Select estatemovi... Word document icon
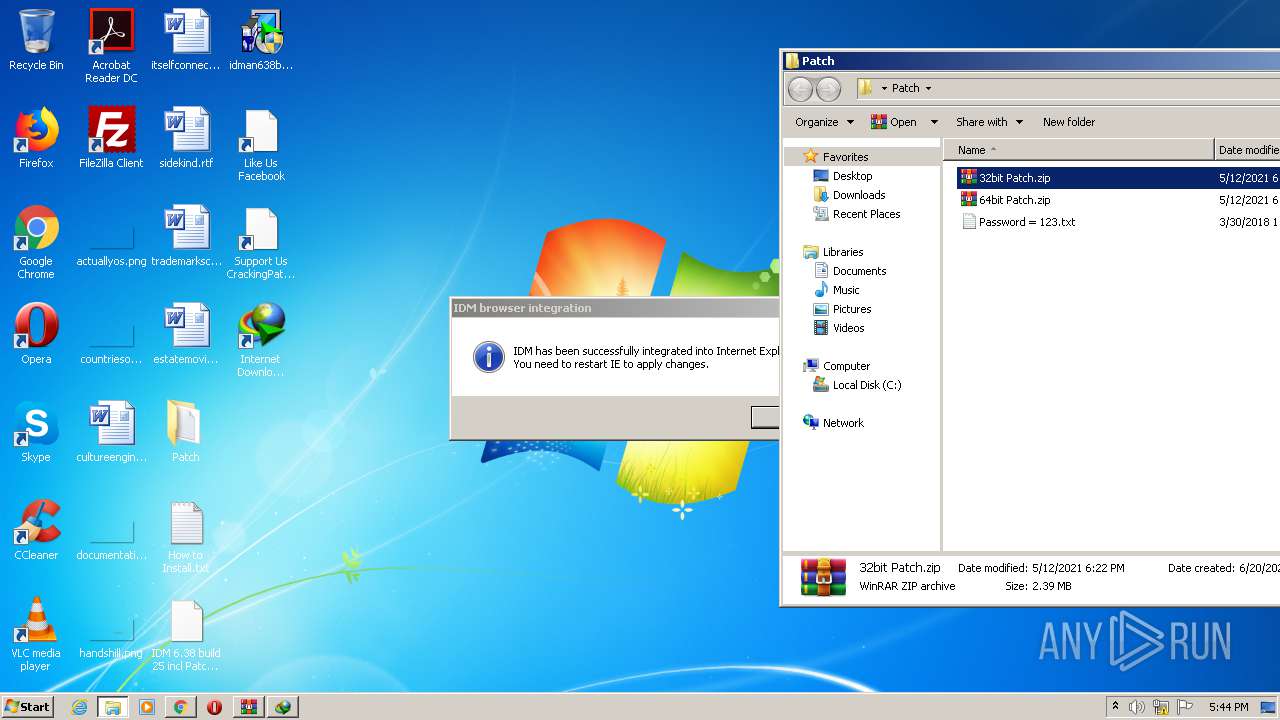 (x=186, y=335)
